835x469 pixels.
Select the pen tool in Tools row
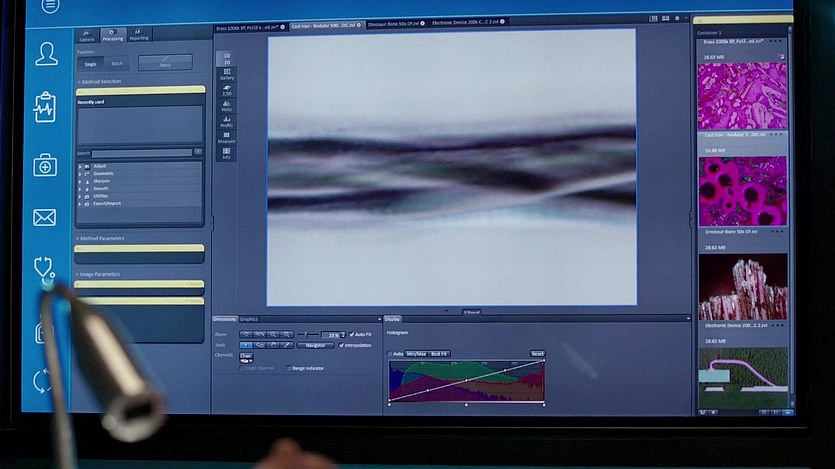pos(286,345)
